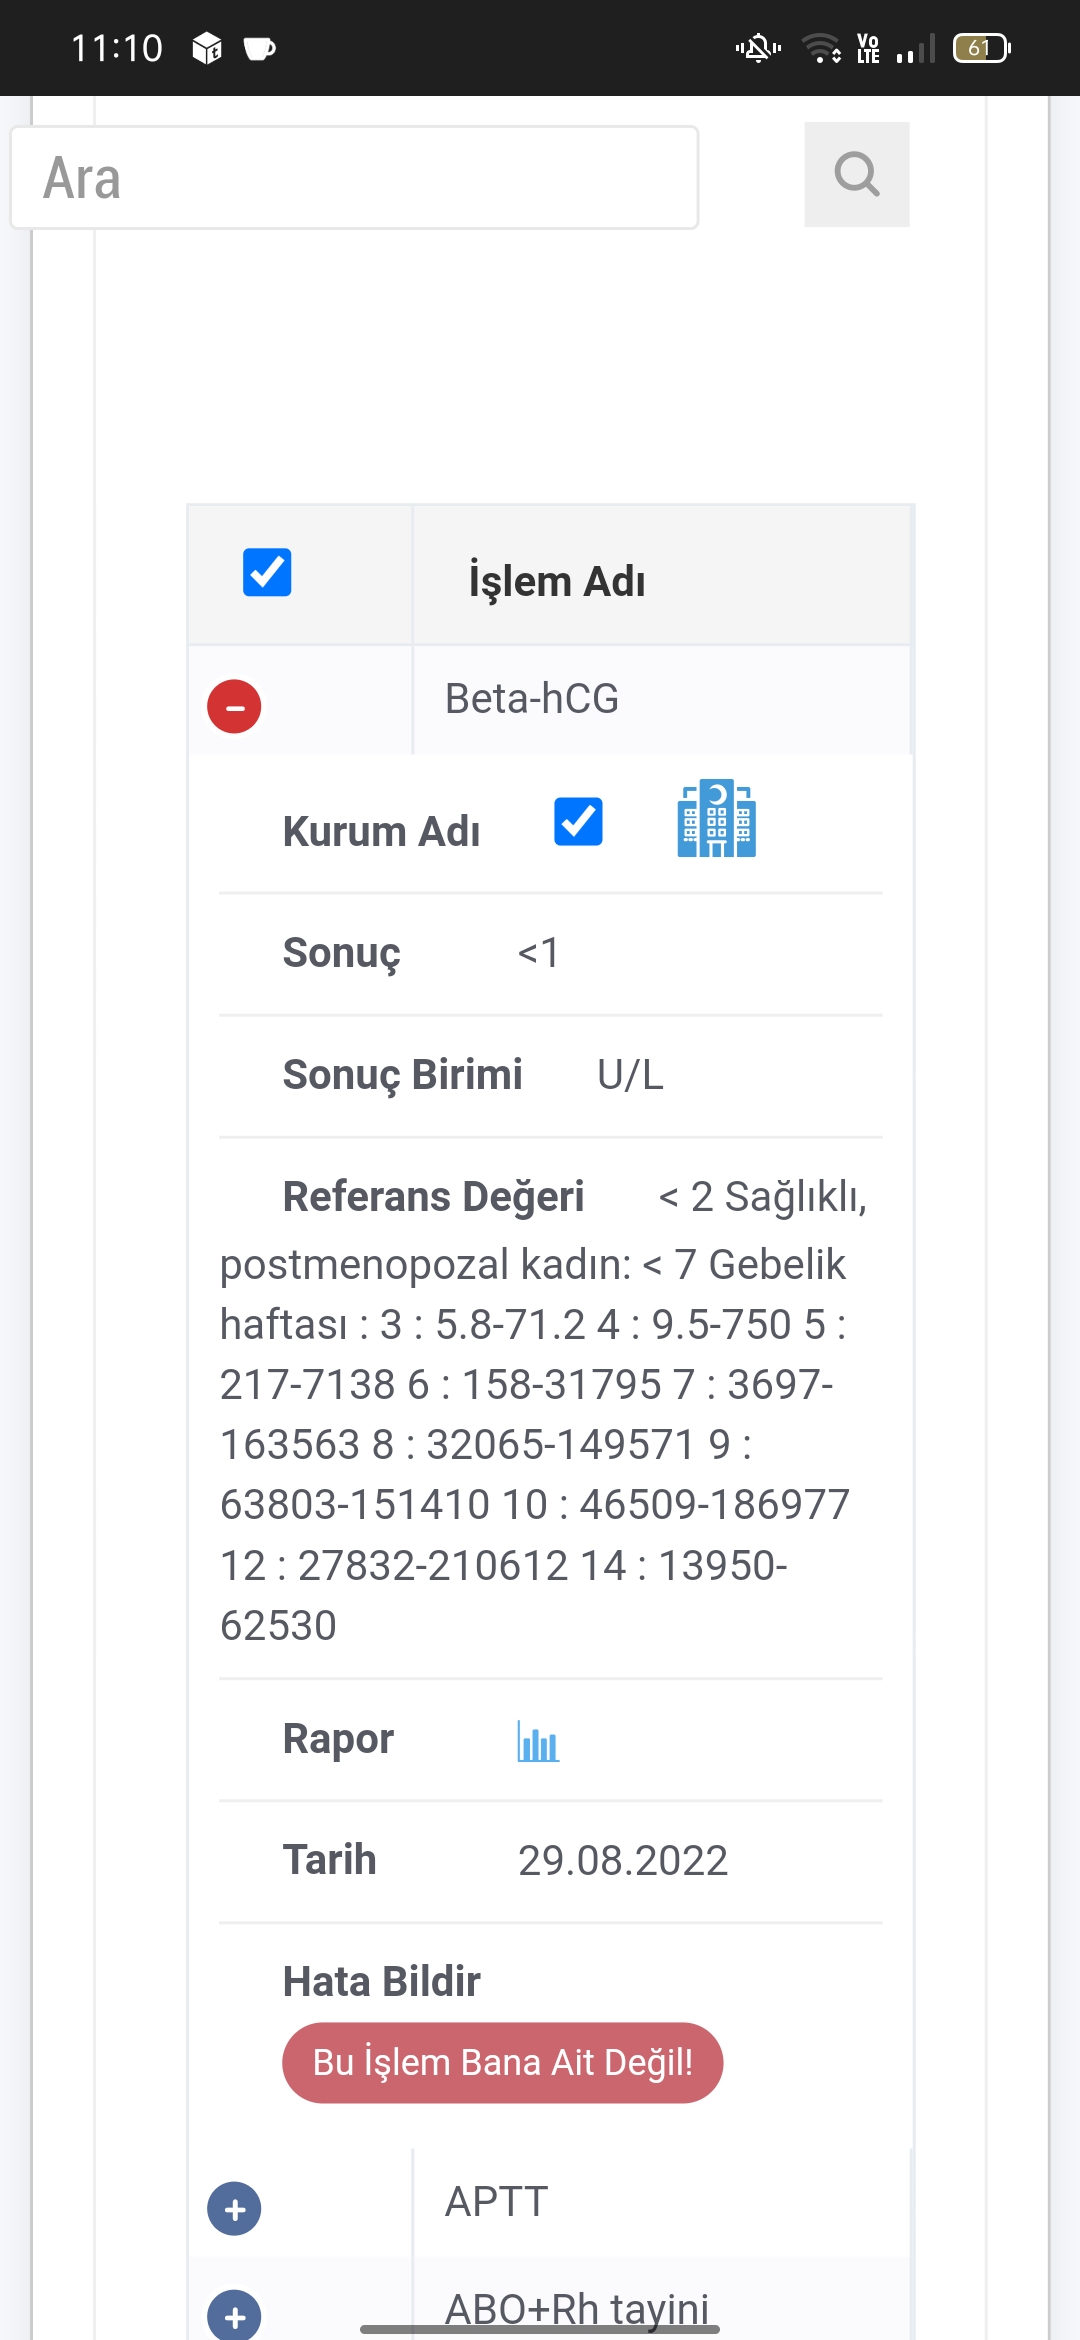This screenshot has height=2340, width=1080.
Task: Tap the mobile signal strength icon
Action: 916,48
